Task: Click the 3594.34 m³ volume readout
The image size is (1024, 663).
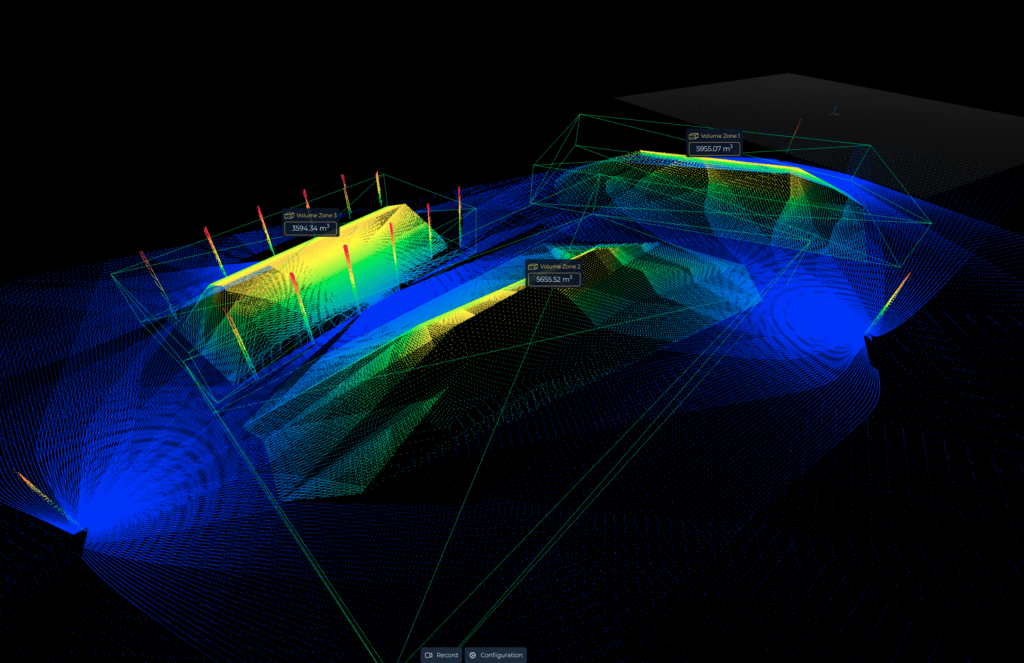Action: (310, 228)
